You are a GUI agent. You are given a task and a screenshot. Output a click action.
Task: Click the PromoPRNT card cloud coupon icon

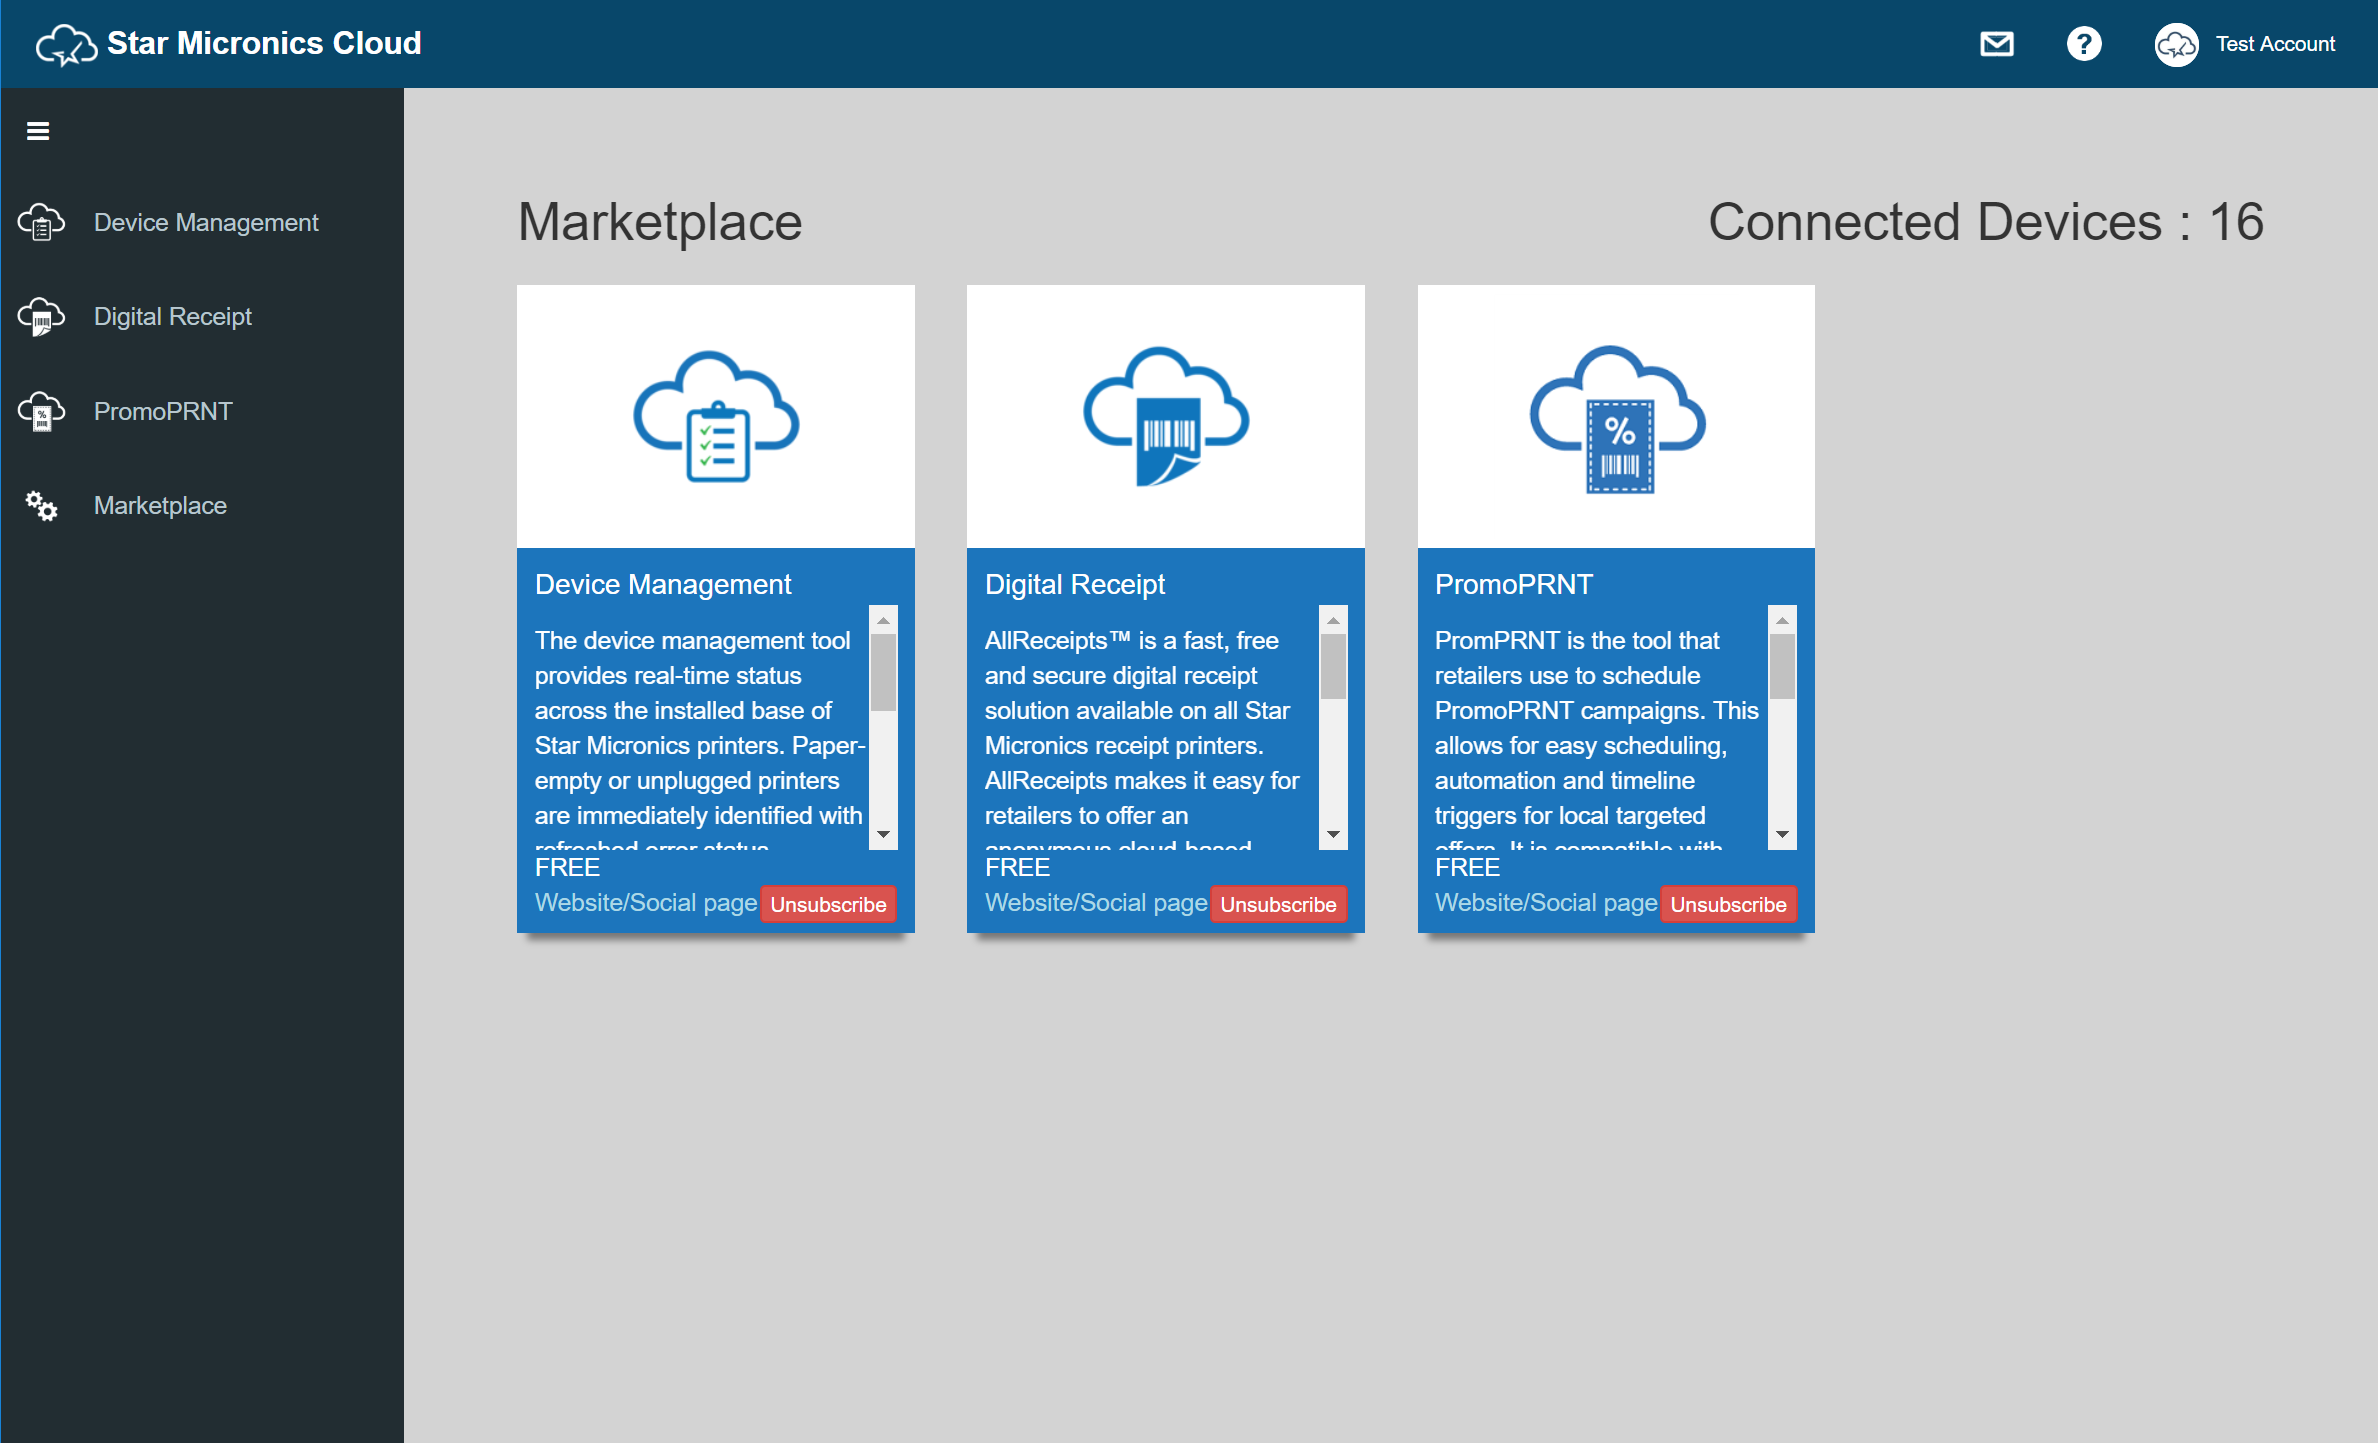click(1616, 418)
